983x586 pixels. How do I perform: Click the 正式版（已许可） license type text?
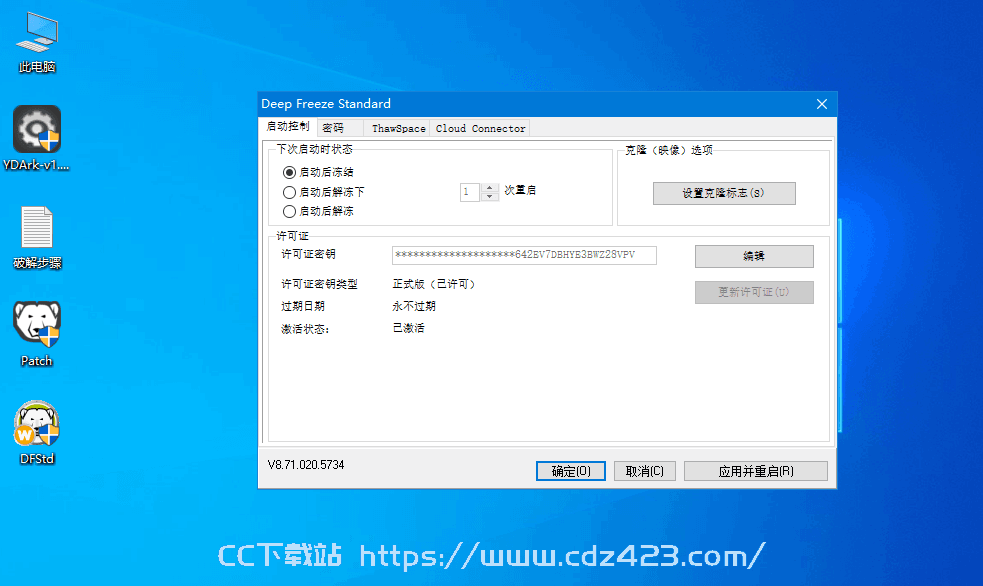tap(434, 284)
